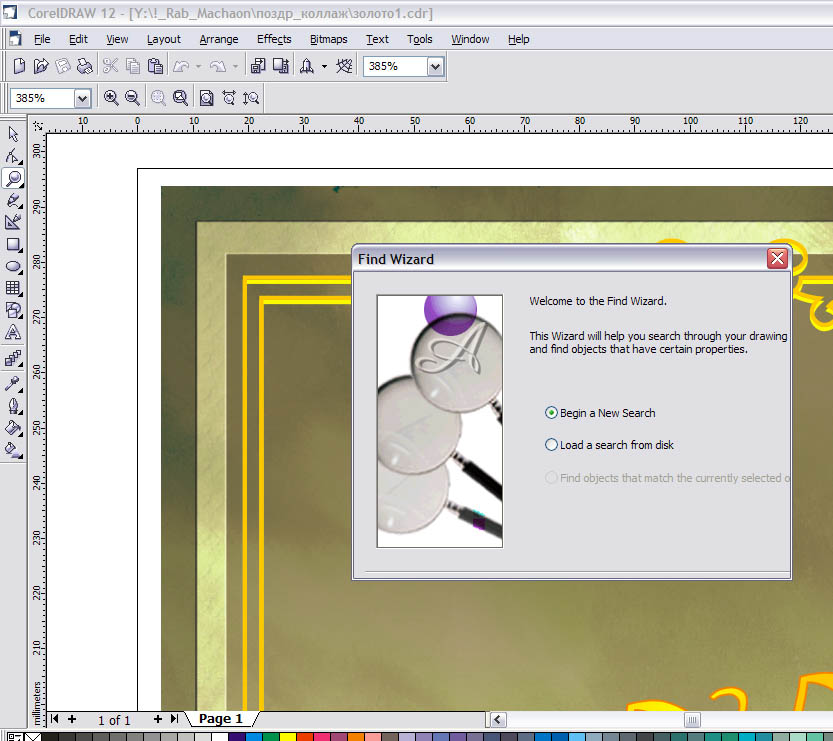Click Zoom To All Objects icon

(180, 98)
